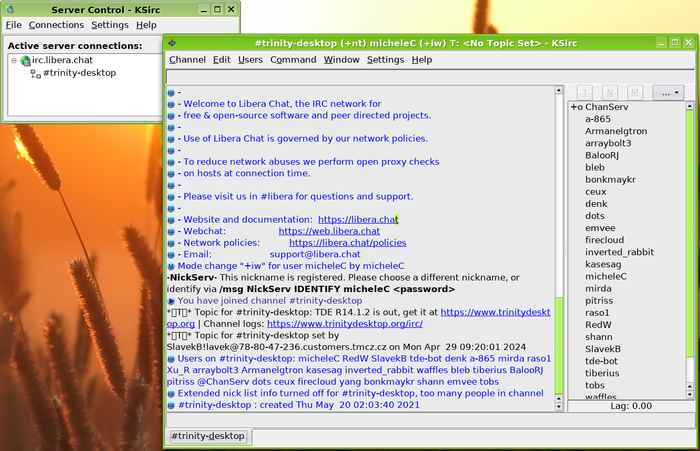Select tde-bot in the nick list
This screenshot has height=451, width=700.
point(601,361)
